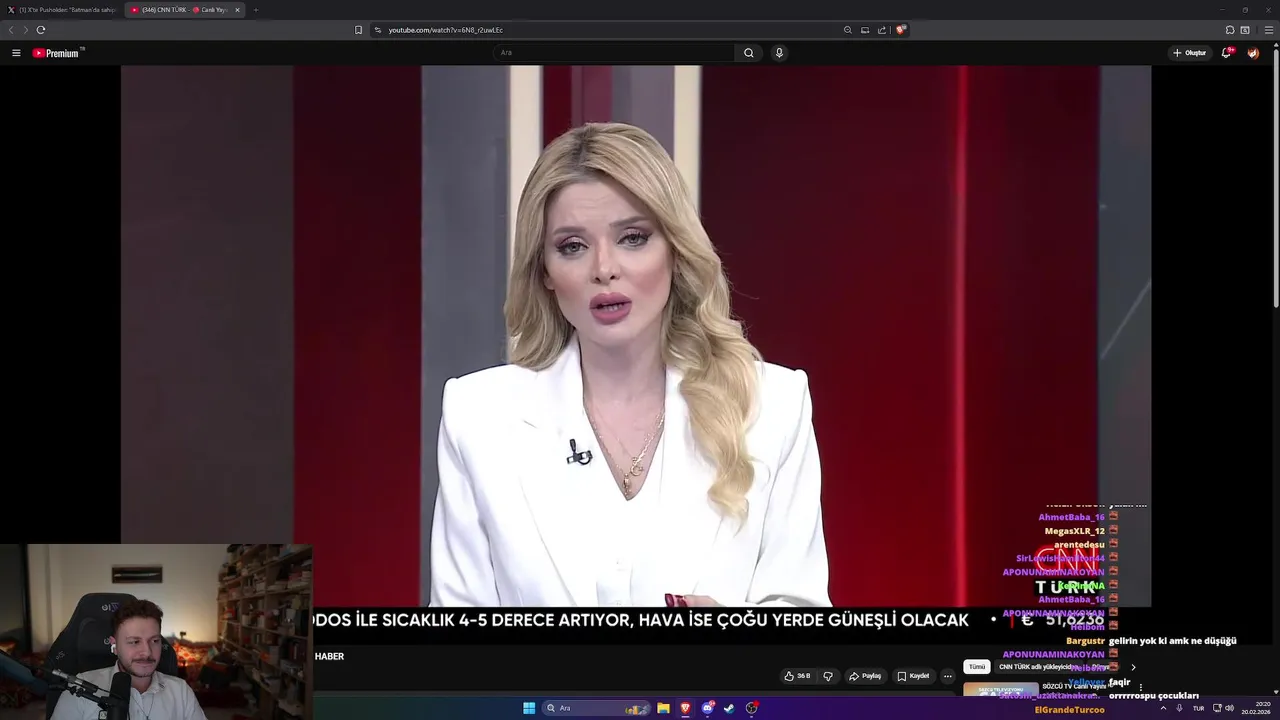Viewport: 1280px width, 720px height.
Task: Reload the page with the browser refresh icon
Action: 41,30
